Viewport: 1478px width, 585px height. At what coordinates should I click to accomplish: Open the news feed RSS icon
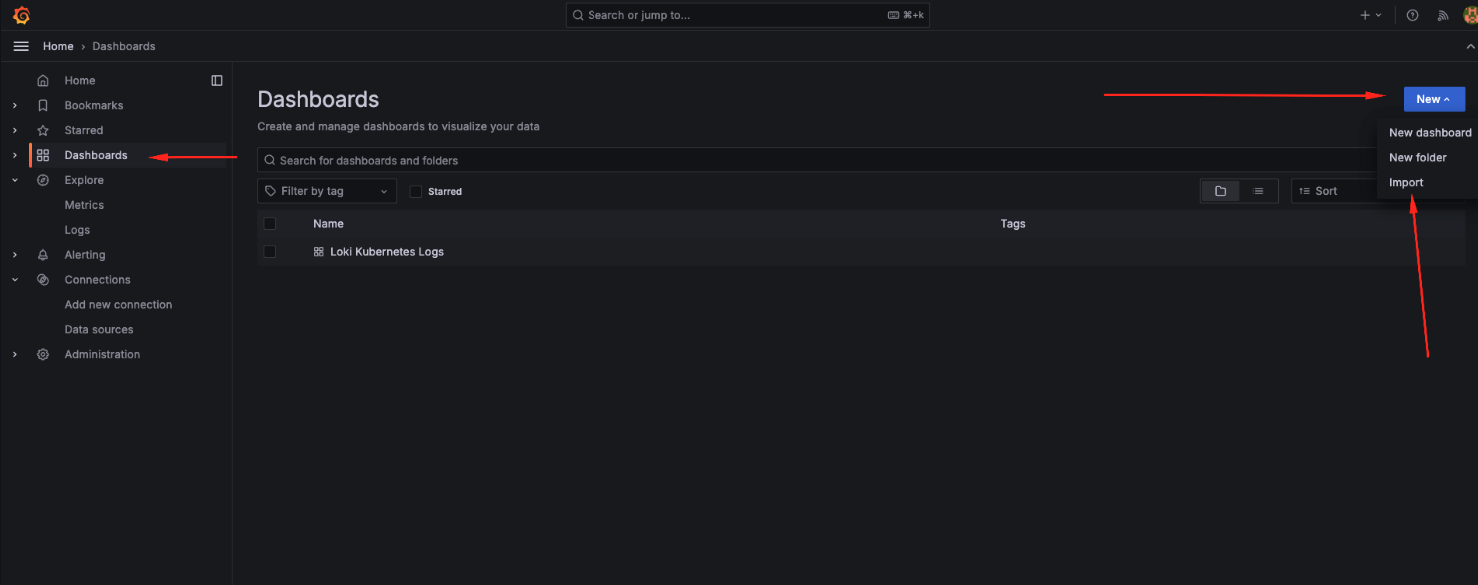click(x=1442, y=15)
